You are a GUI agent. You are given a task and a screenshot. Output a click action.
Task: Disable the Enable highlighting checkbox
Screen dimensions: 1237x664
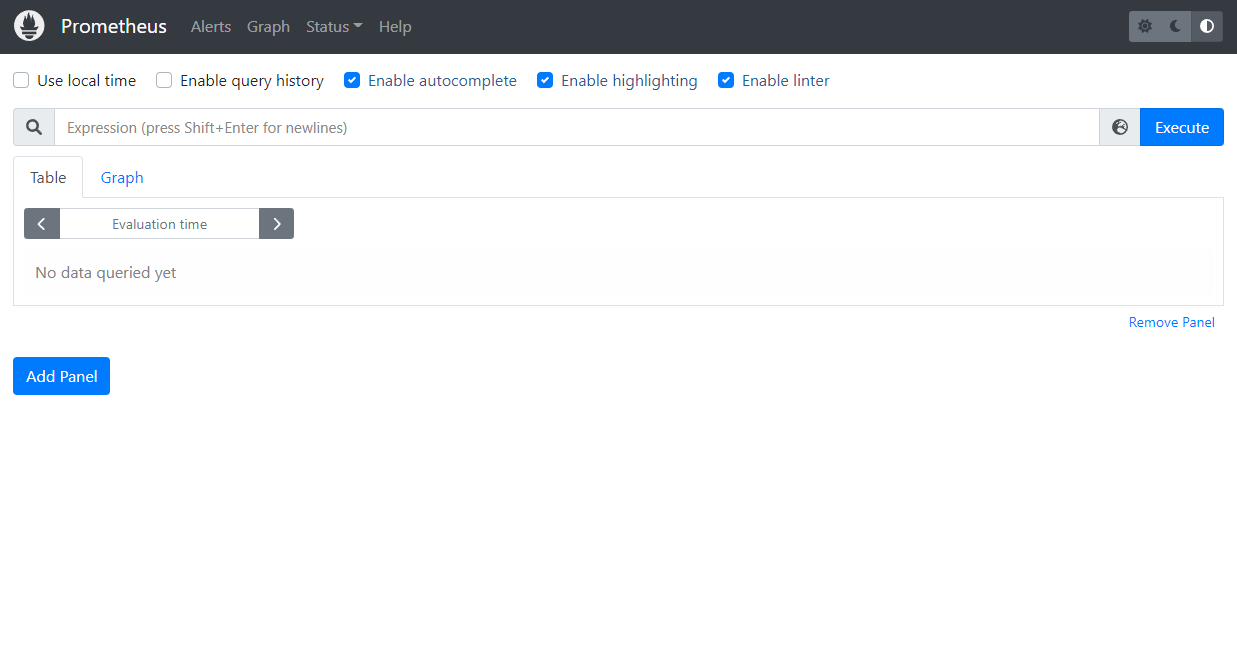point(545,80)
